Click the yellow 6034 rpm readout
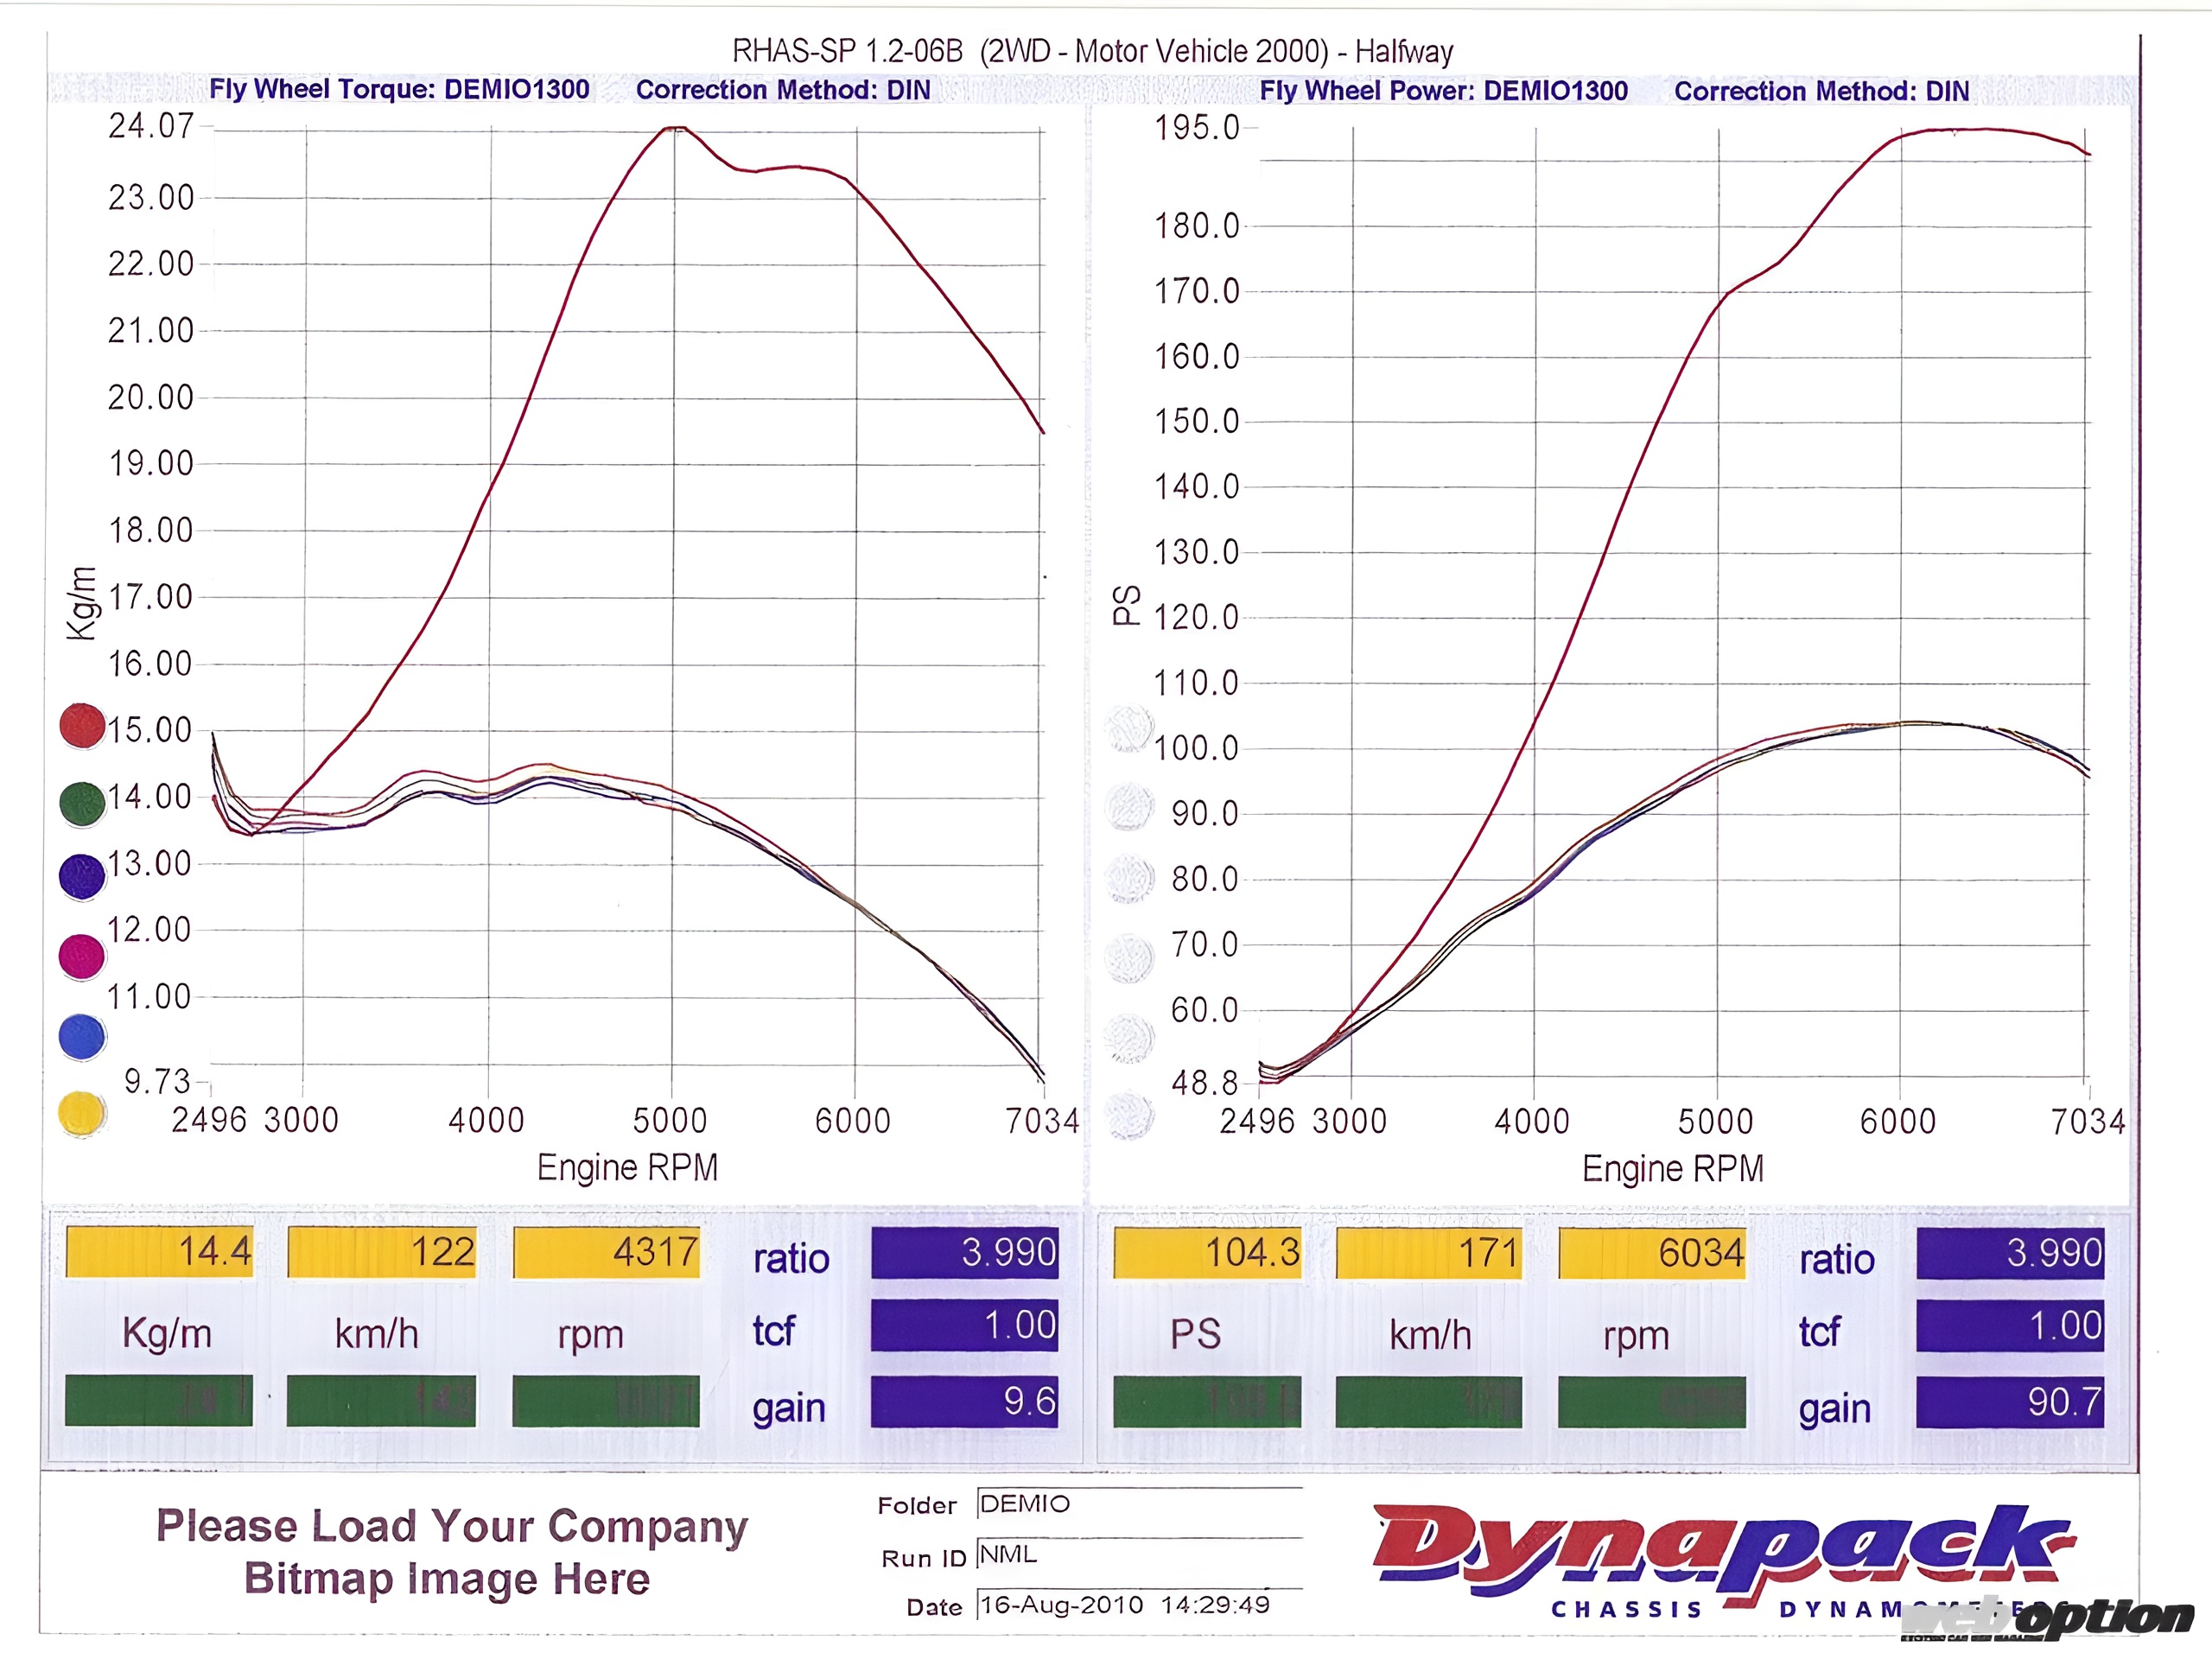The image size is (2212, 1659). point(1652,1253)
